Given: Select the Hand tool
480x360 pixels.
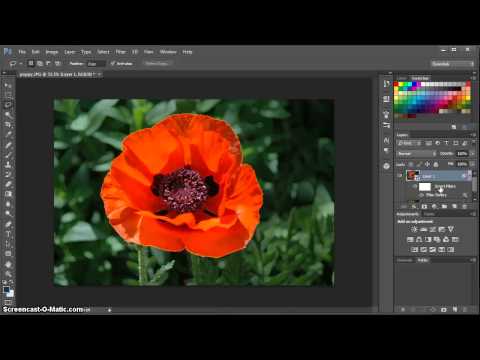Looking at the screenshot, I should [x=8, y=265].
